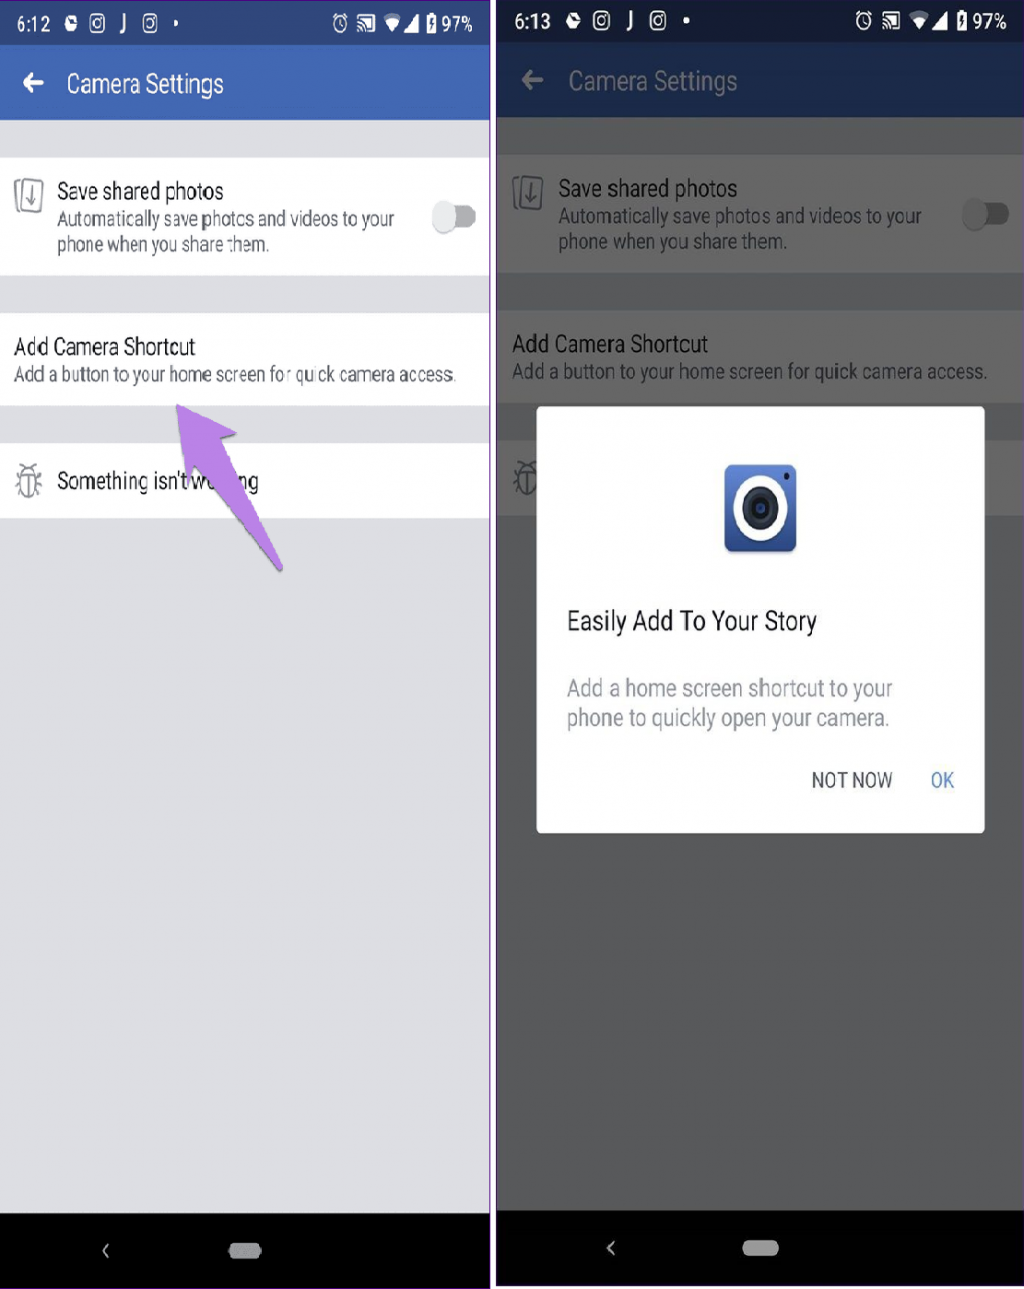Click the 6:13 clock in status bar

532,20
